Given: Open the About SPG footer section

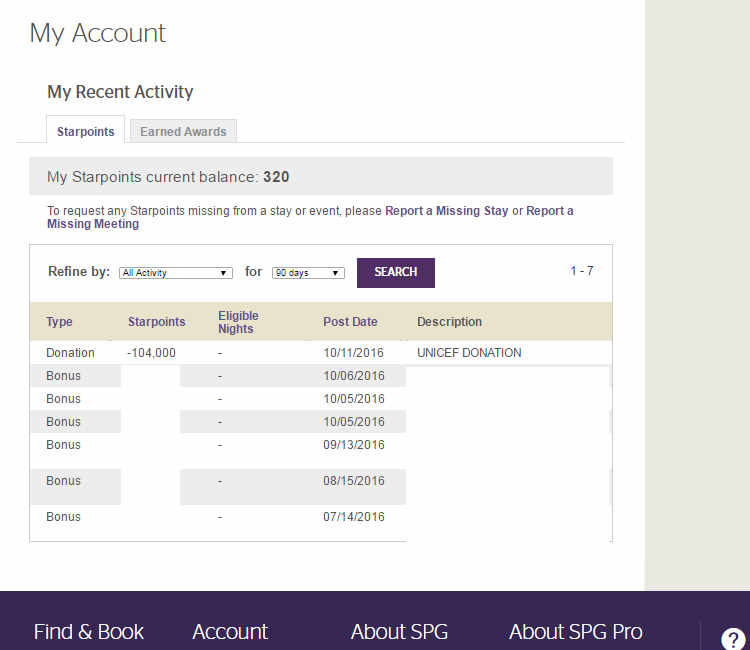Looking at the screenshot, I should coord(399,632).
